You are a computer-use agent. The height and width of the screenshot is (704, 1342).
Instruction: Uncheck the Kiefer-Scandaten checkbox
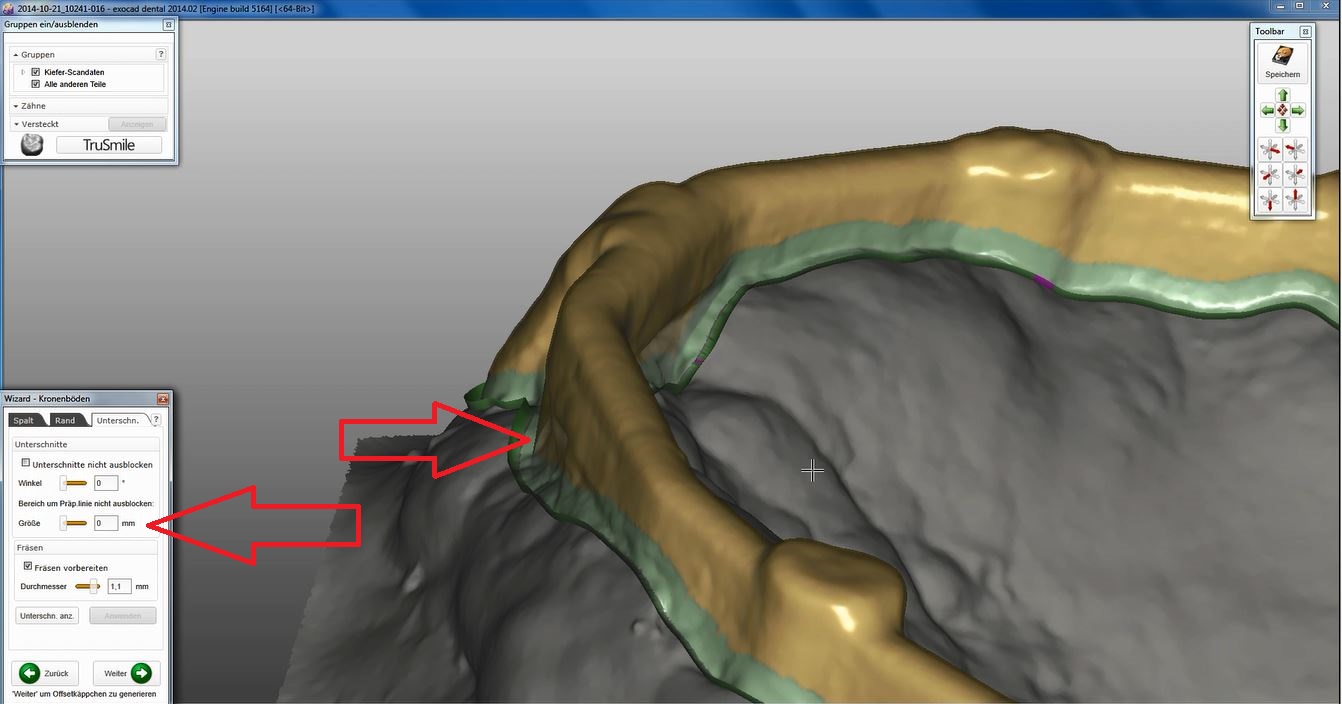(36, 72)
